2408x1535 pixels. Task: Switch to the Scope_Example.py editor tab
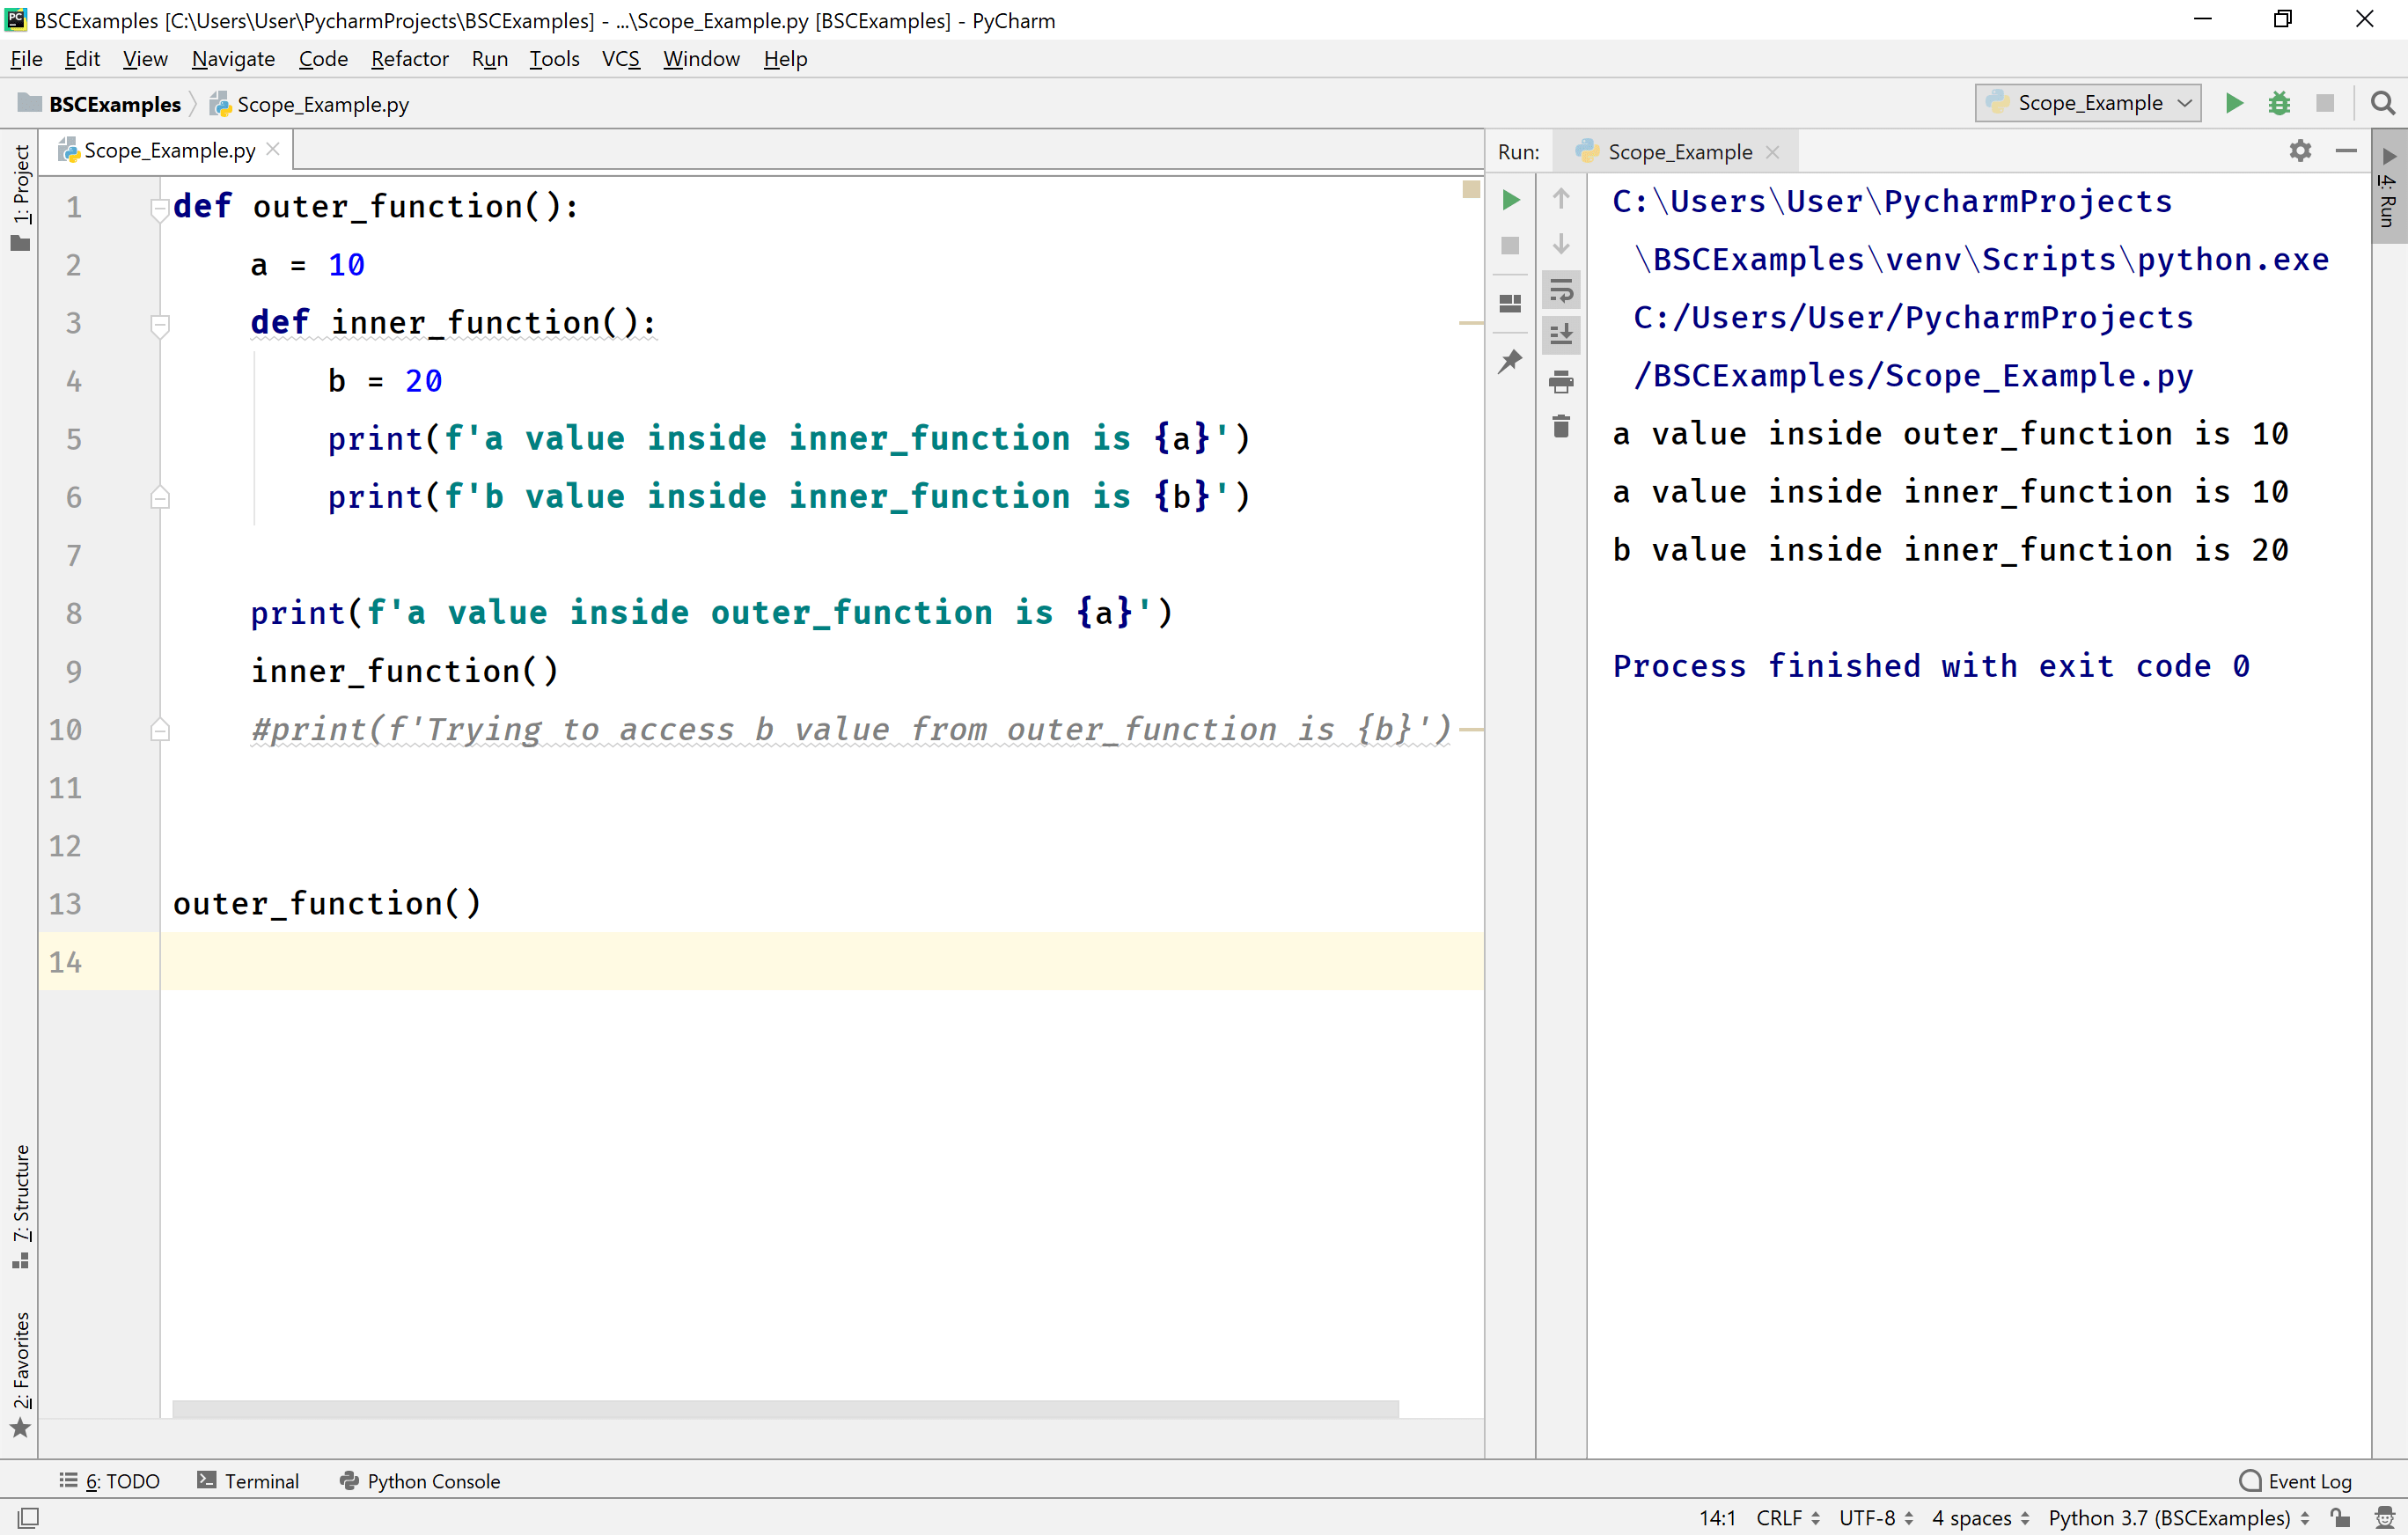167,149
